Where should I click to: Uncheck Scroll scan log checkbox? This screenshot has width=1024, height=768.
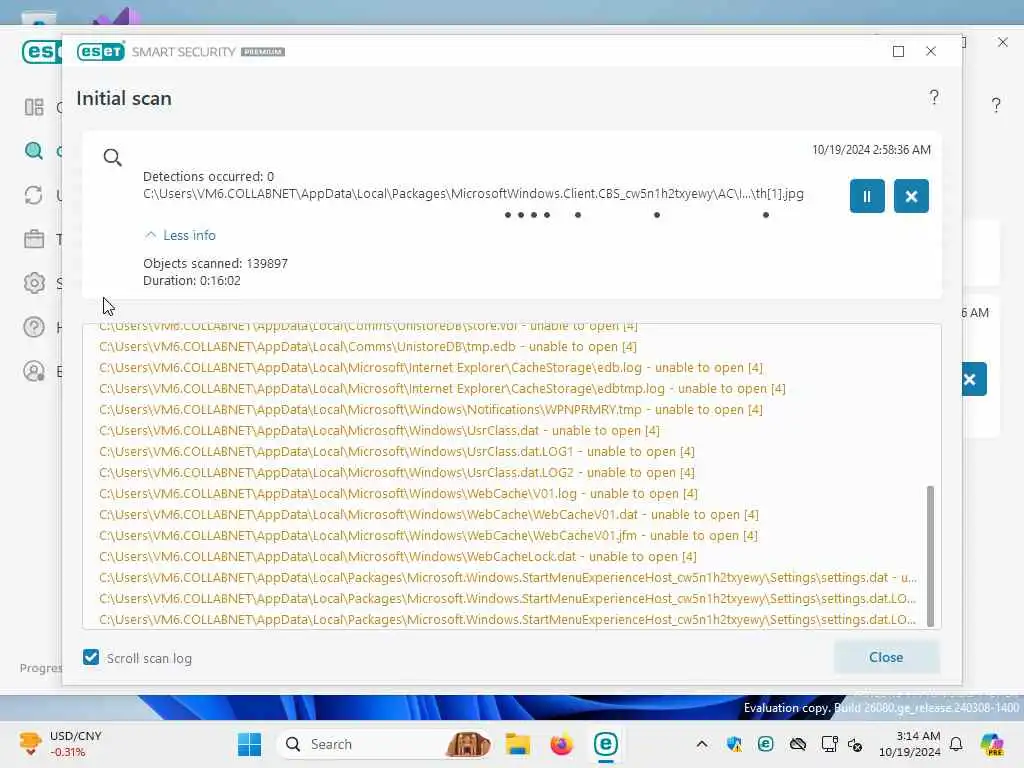click(x=91, y=657)
